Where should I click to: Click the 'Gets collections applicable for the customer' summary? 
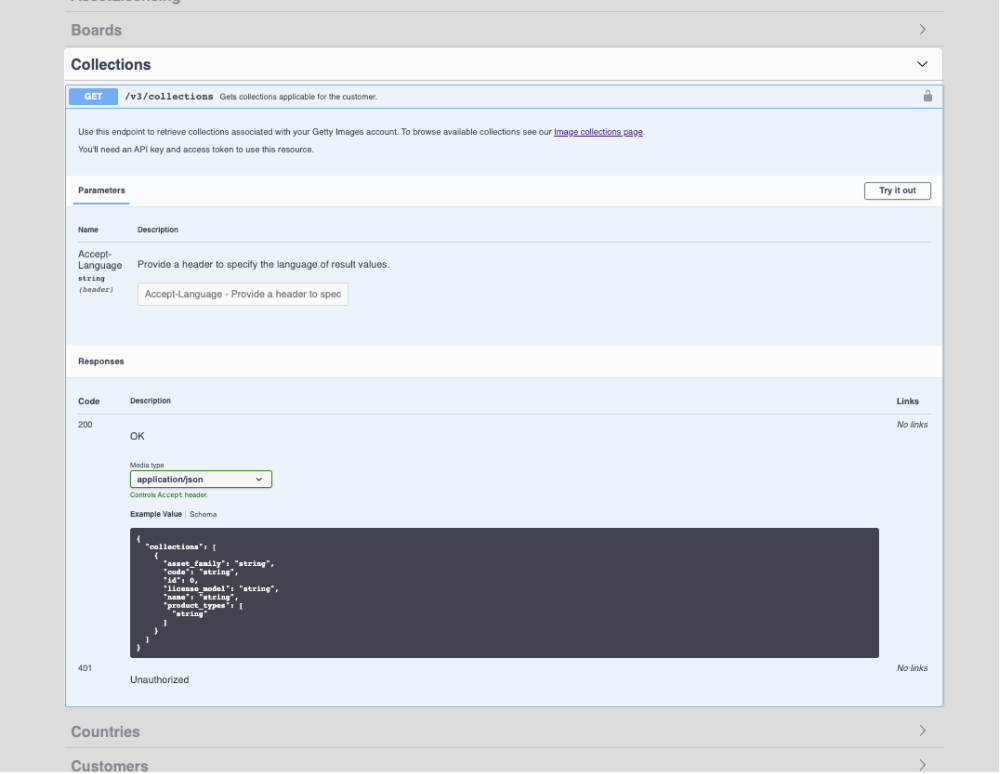pos(298,97)
